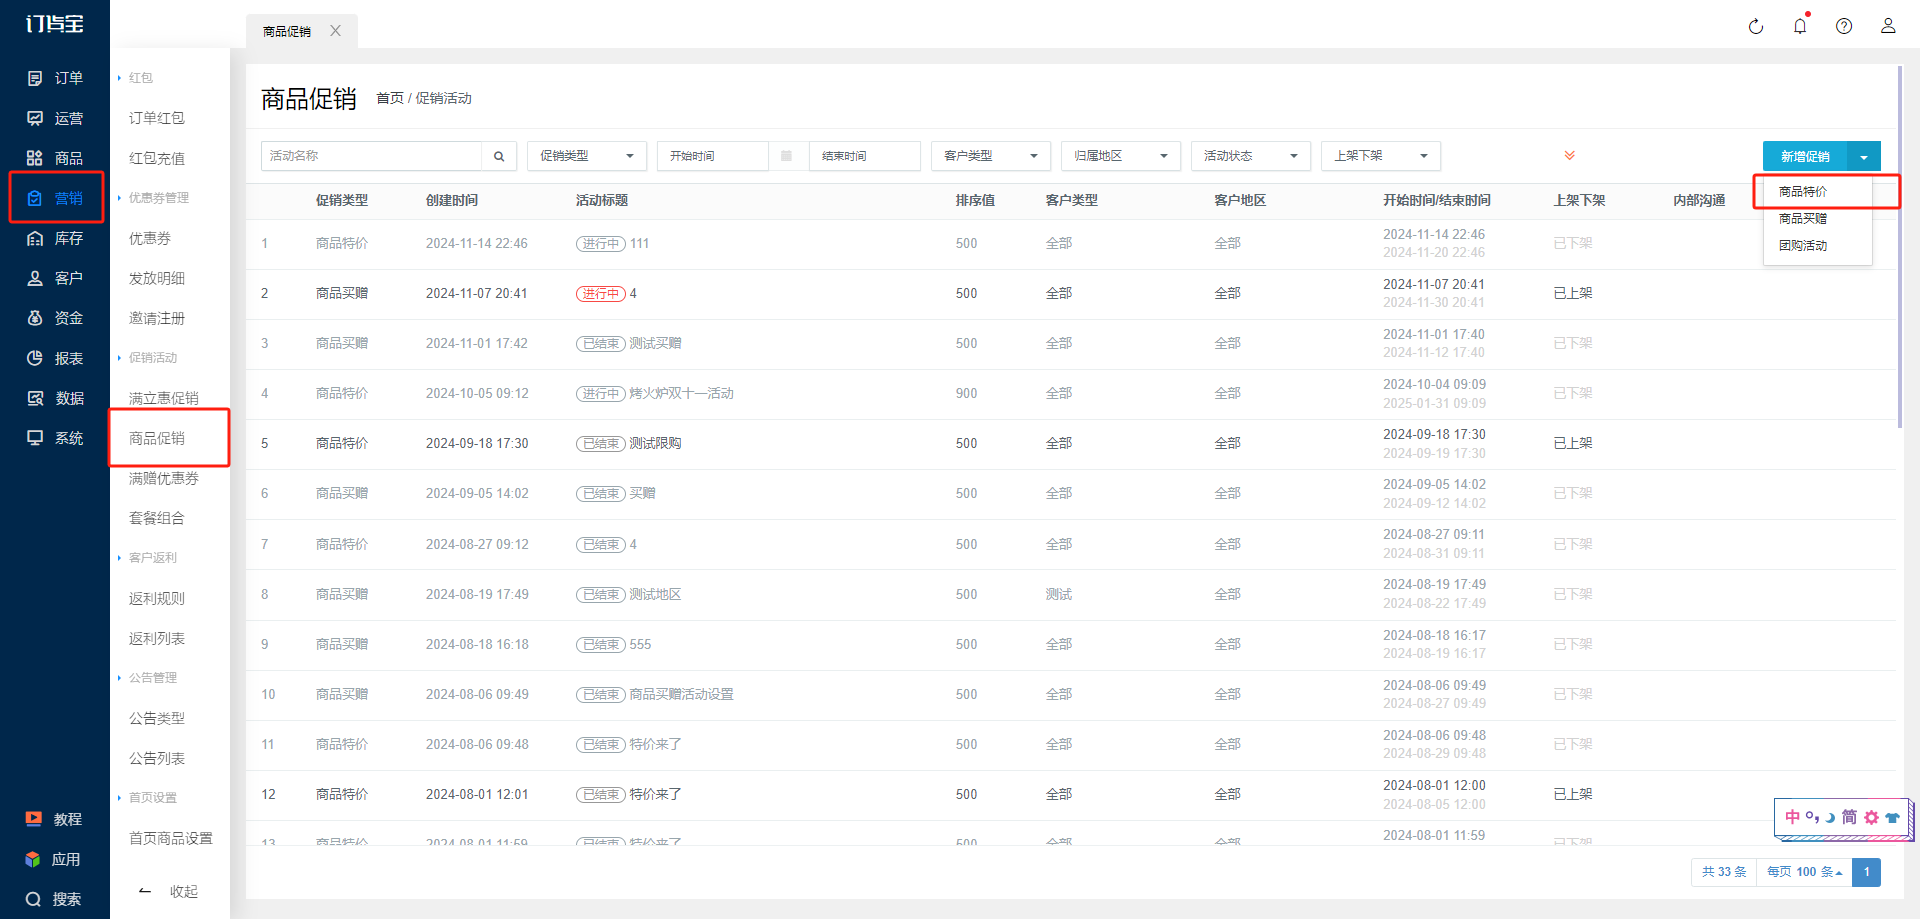Click the input method settings gear icon
The height and width of the screenshot is (919, 1920).
pos(1871,817)
